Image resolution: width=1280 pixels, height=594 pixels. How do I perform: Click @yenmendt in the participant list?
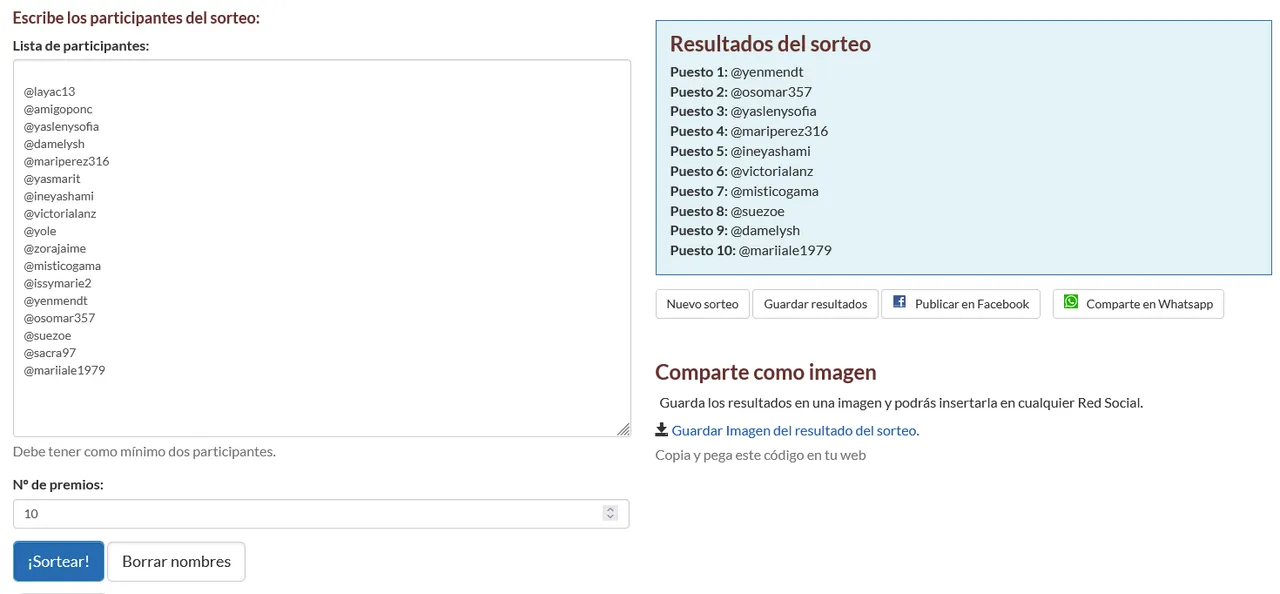point(56,301)
